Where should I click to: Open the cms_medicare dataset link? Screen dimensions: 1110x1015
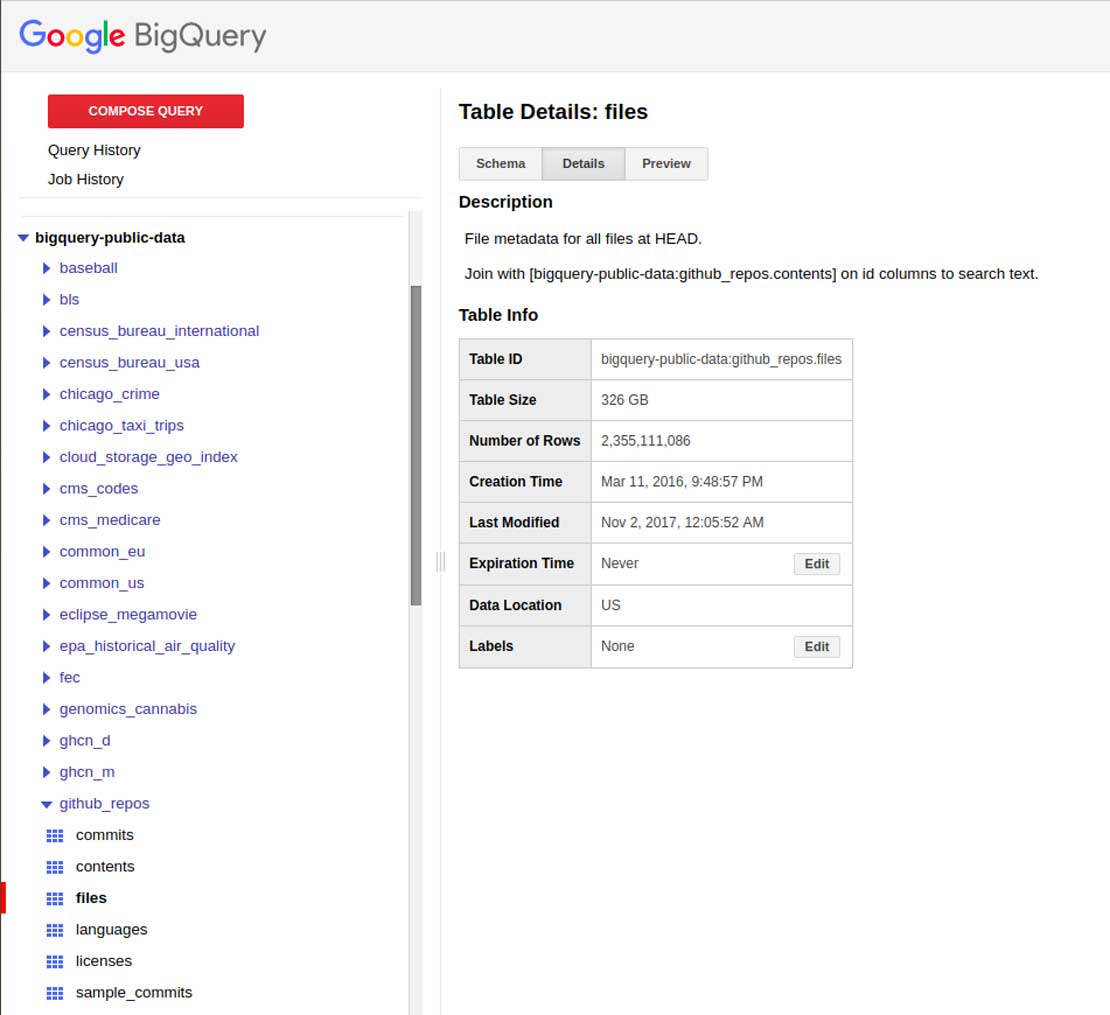[x=110, y=520]
